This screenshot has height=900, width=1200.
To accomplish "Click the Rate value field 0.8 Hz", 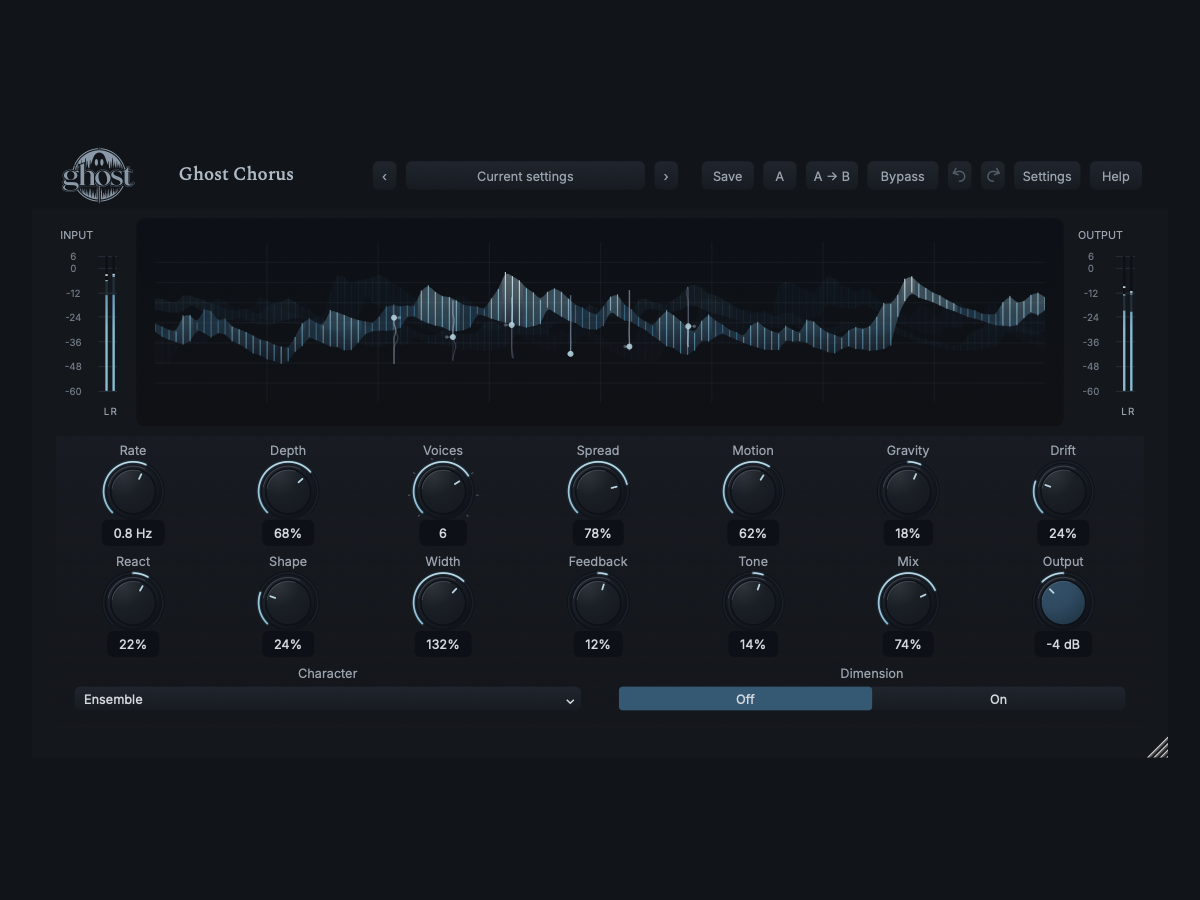I will [x=132, y=533].
